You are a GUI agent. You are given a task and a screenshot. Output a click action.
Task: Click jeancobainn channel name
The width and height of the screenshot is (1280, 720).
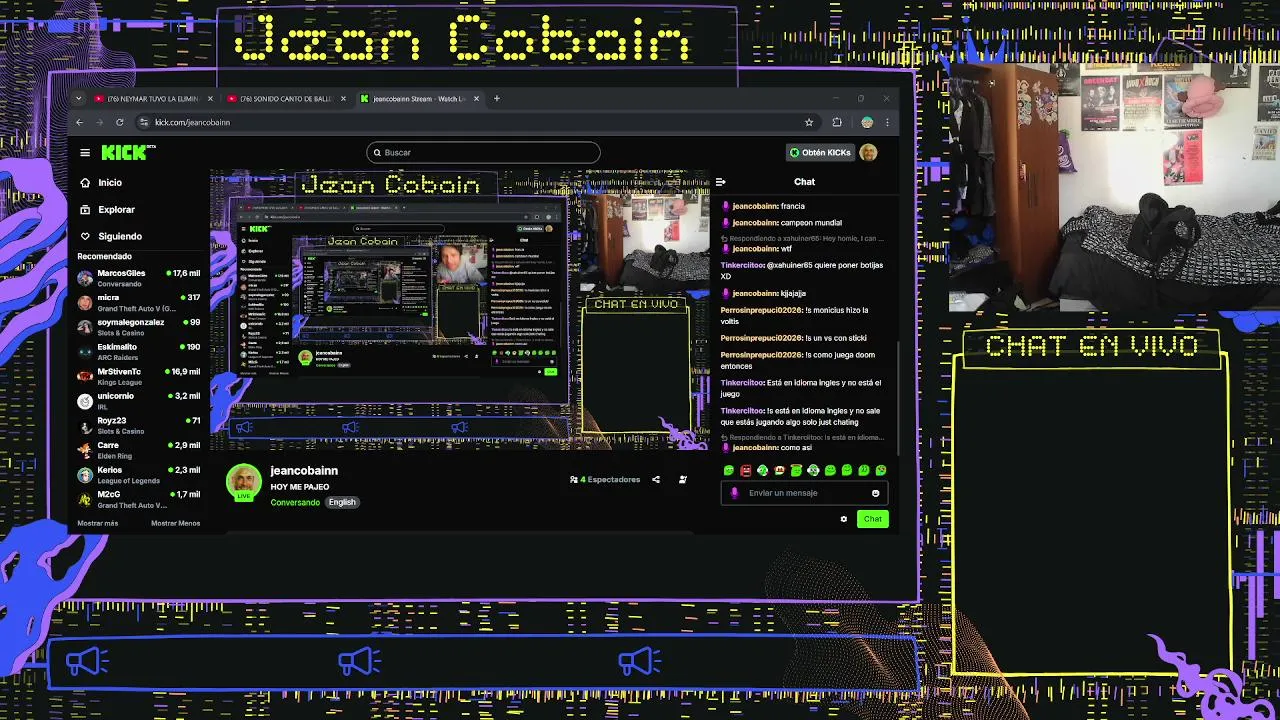click(x=304, y=471)
